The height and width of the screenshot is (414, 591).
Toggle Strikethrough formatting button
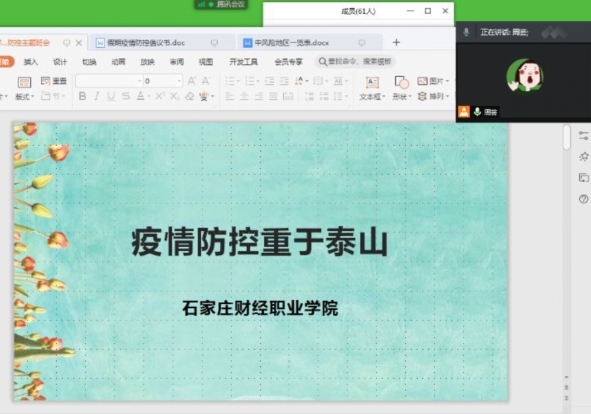click(126, 97)
